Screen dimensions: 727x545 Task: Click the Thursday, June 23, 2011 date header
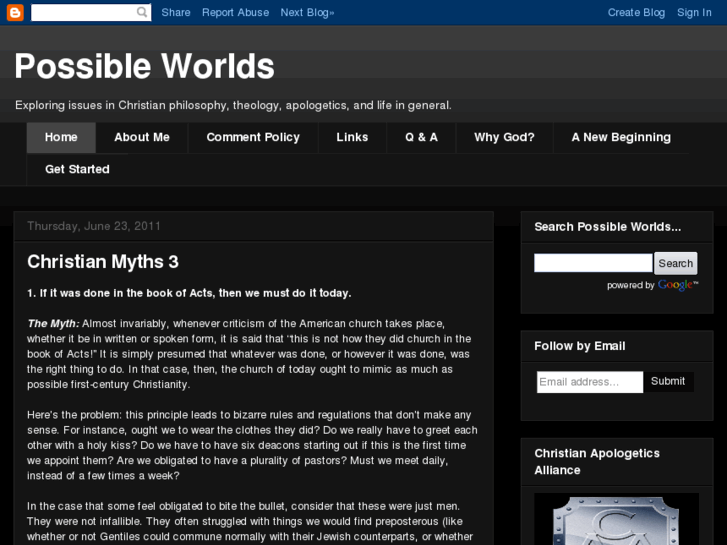[94, 226]
